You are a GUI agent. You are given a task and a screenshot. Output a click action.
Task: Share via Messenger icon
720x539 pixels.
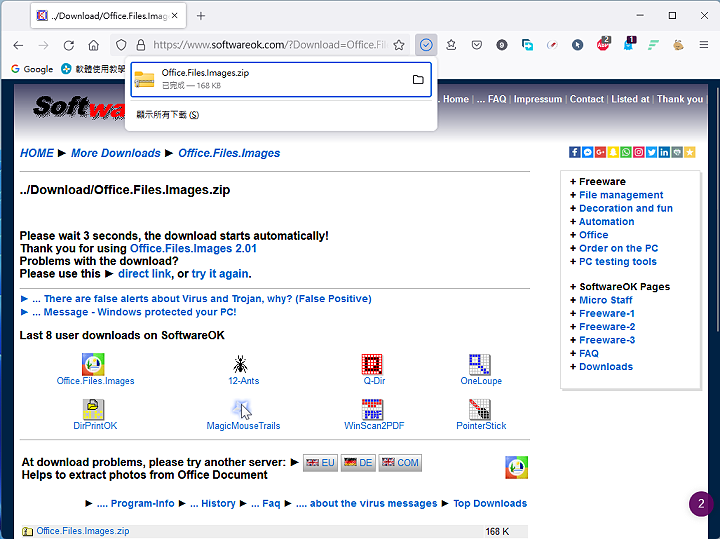[587, 152]
